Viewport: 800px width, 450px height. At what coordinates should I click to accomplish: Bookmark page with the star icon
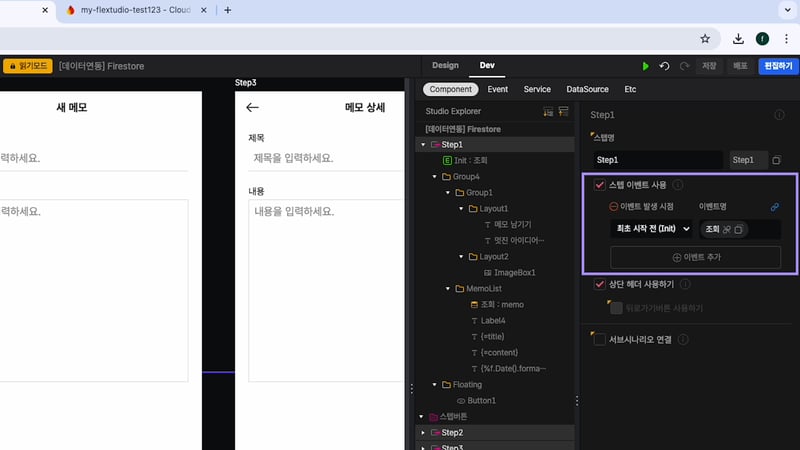click(x=705, y=39)
